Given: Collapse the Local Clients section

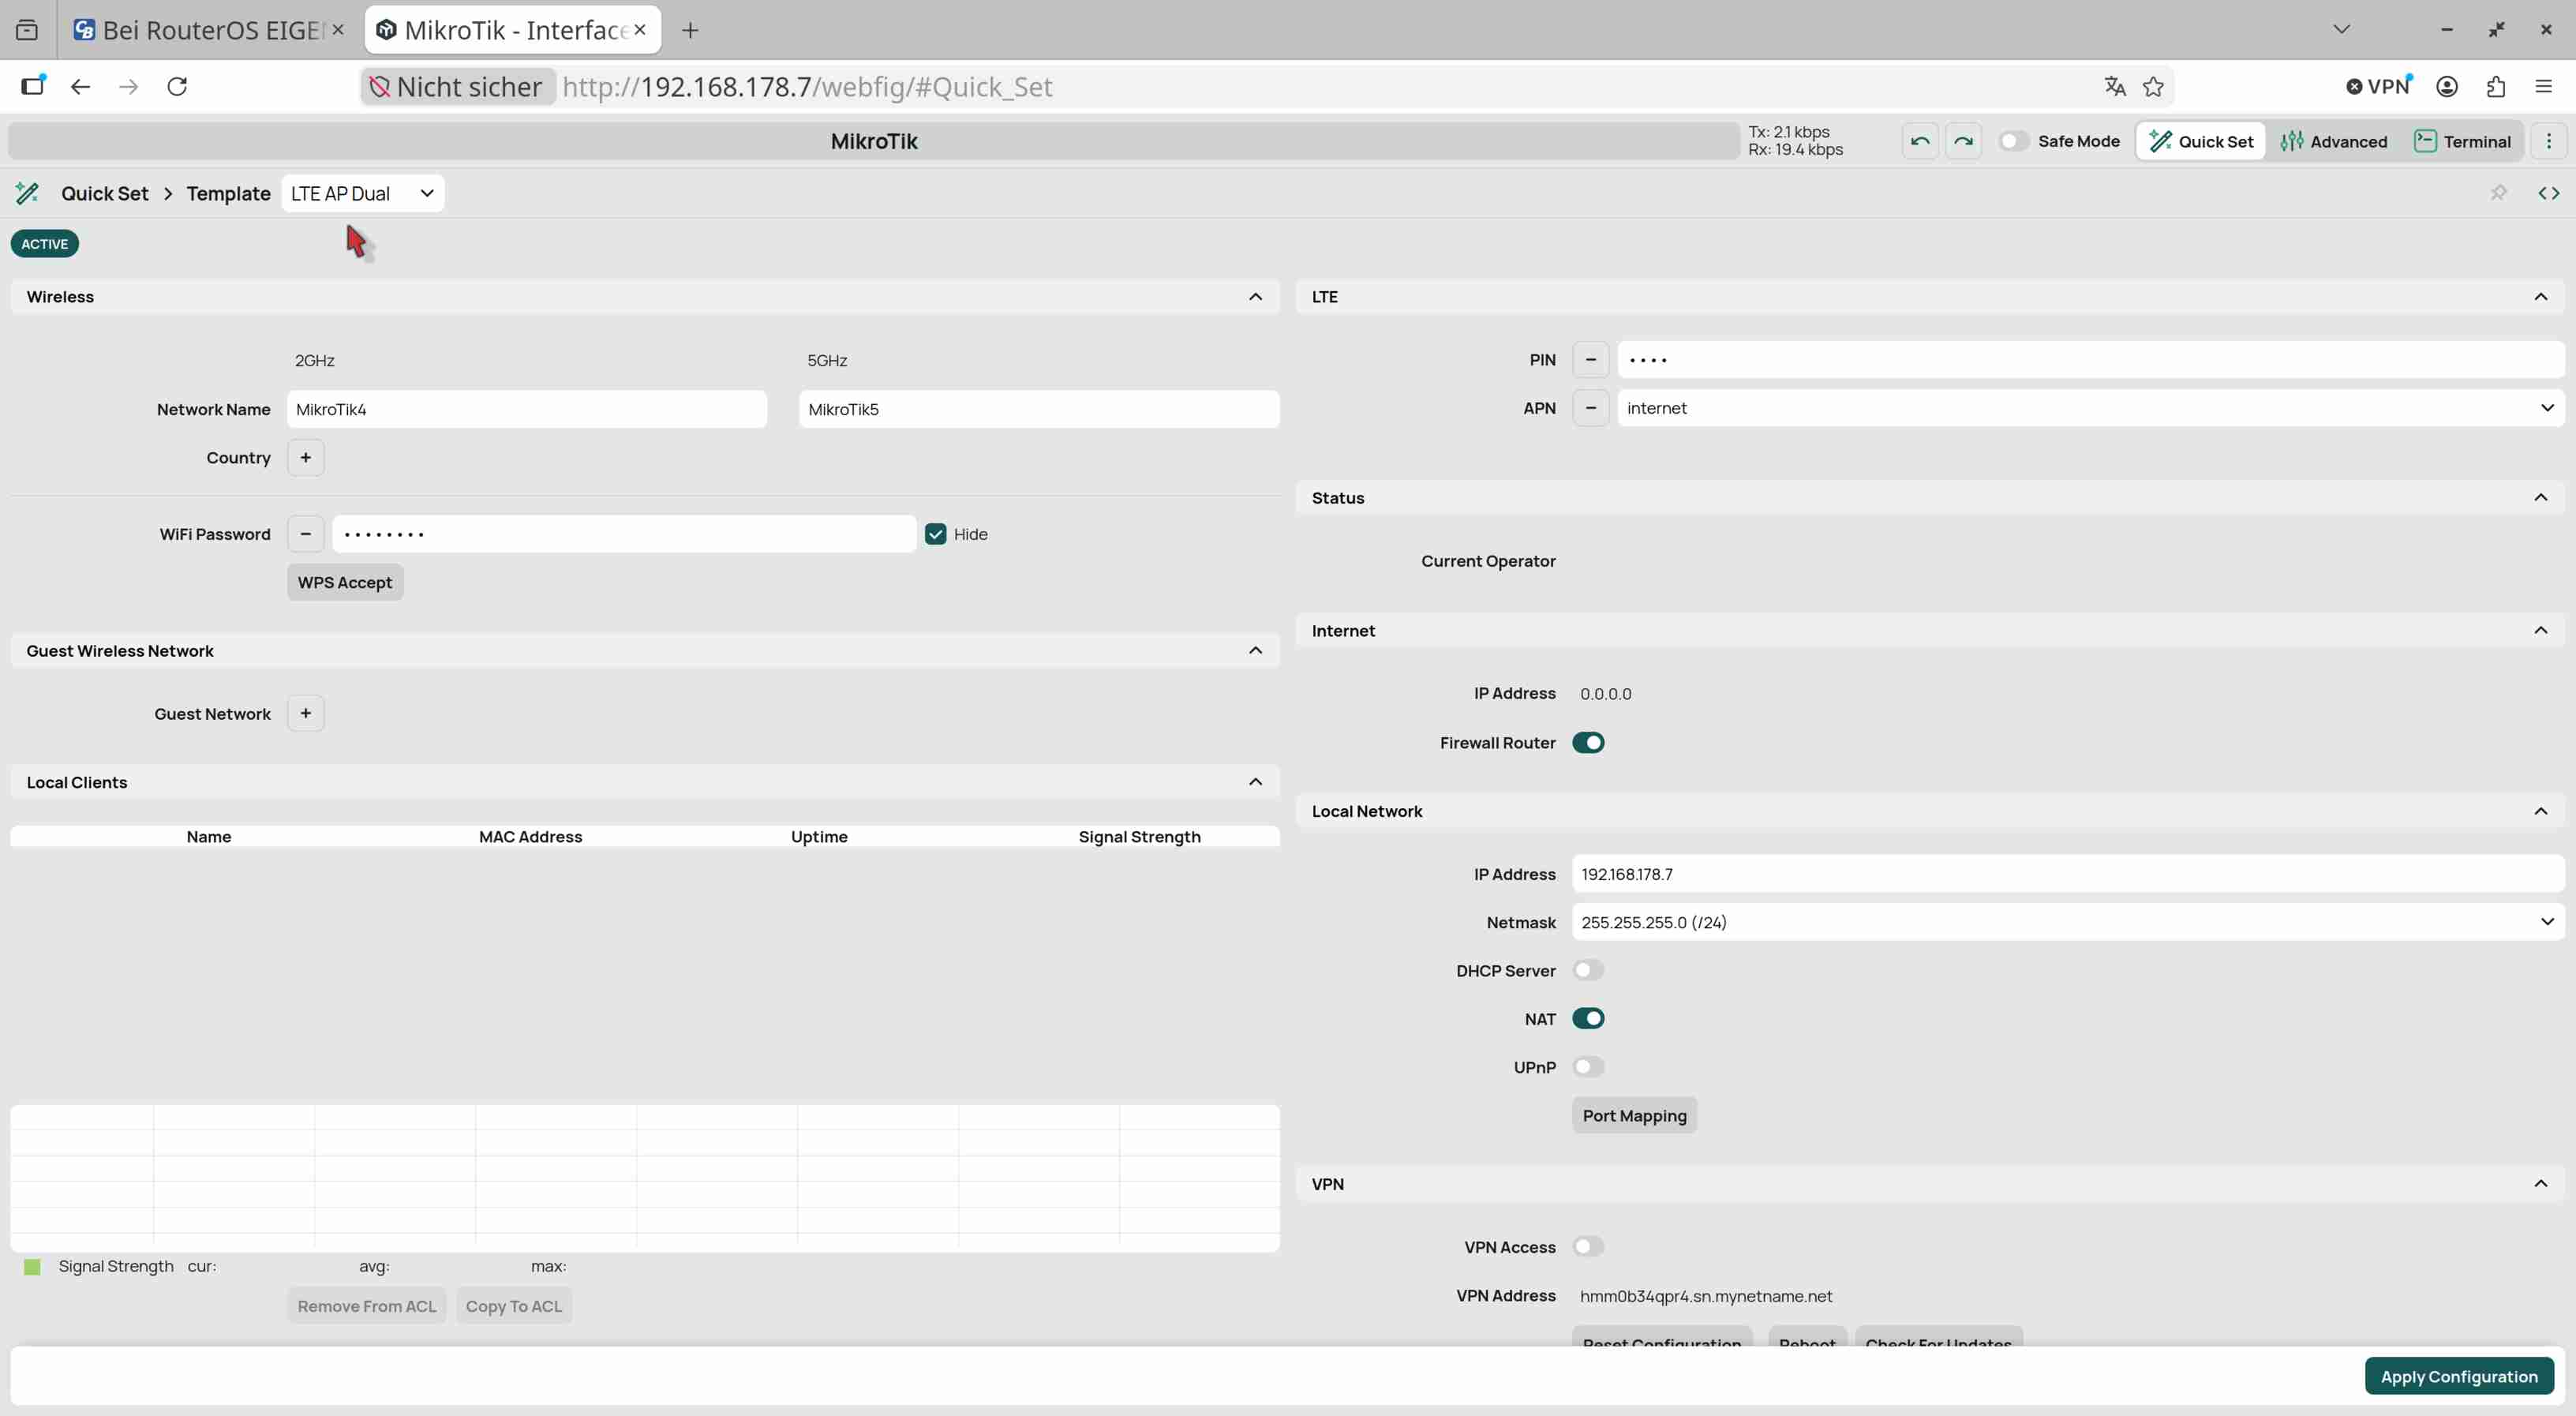Looking at the screenshot, I should coord(1255,782).
